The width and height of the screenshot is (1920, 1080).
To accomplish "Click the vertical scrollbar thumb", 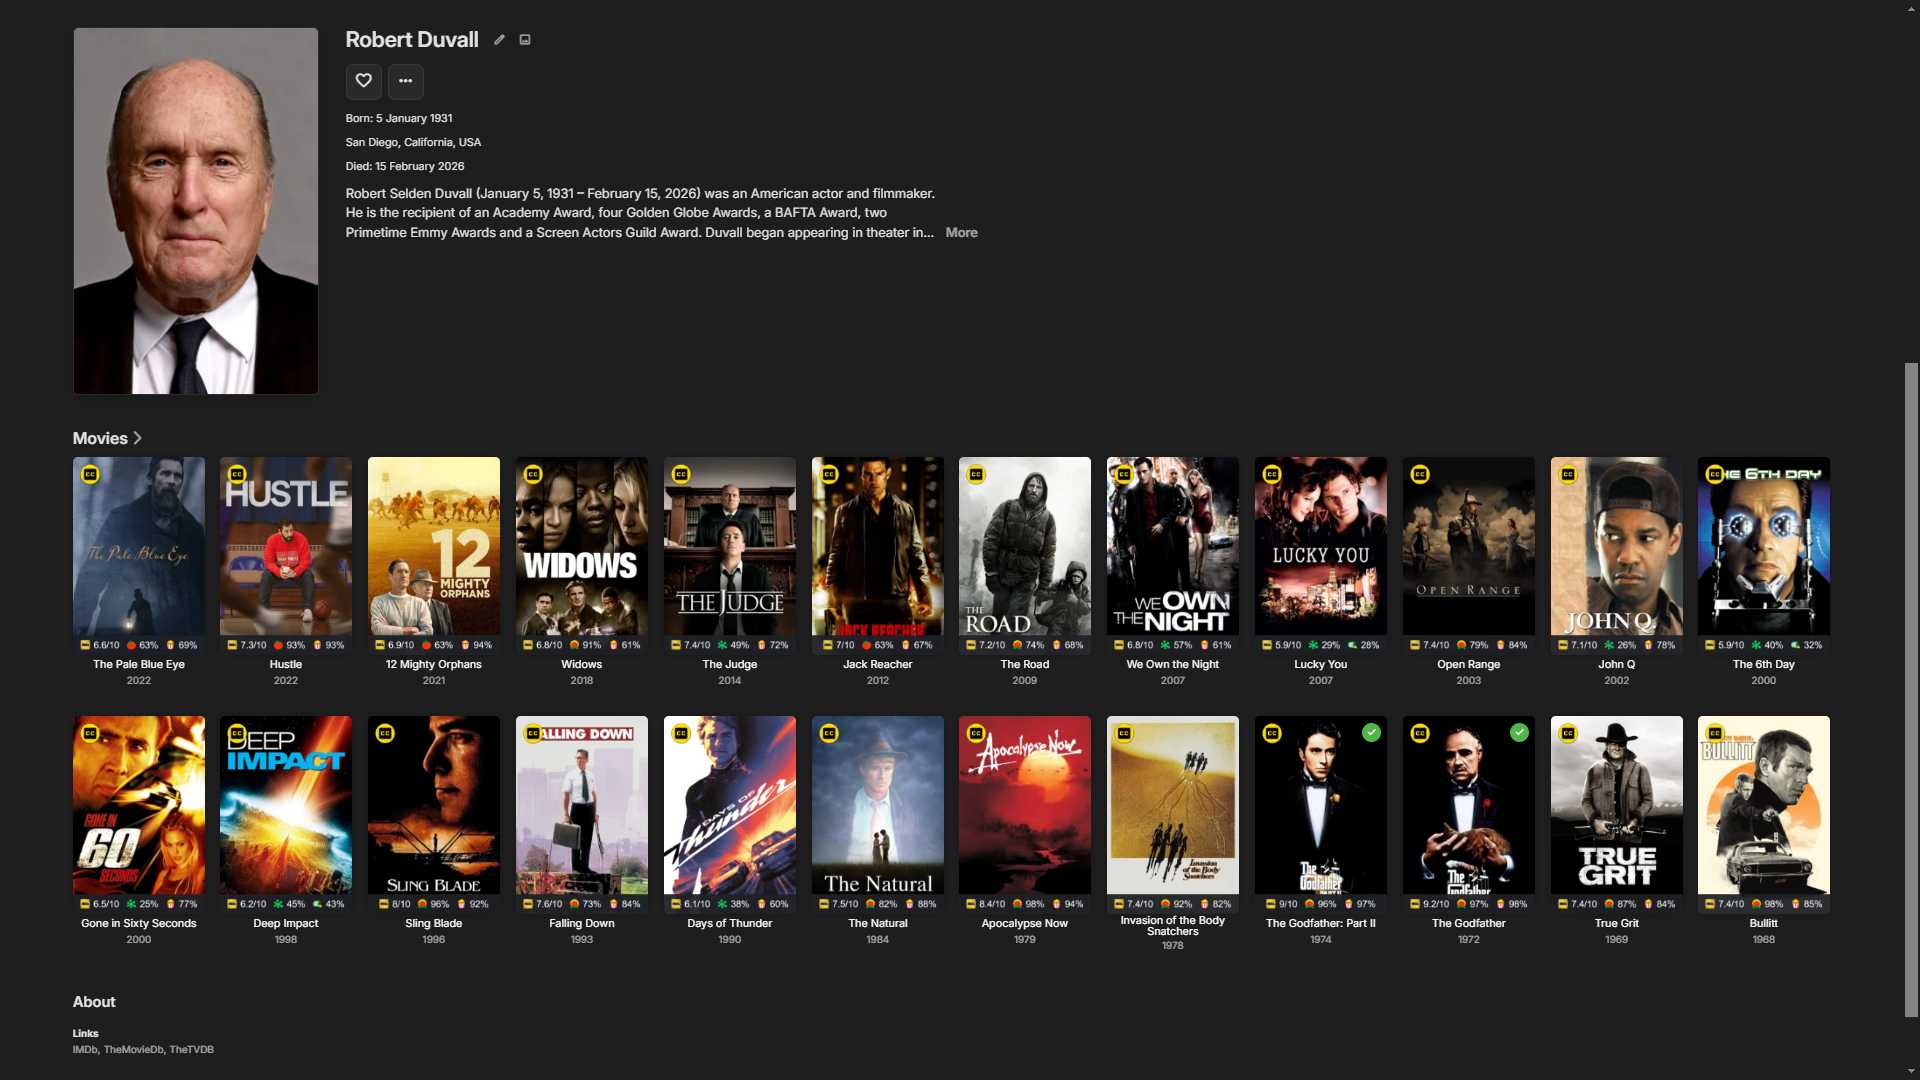I will (x=1911, y=690).
